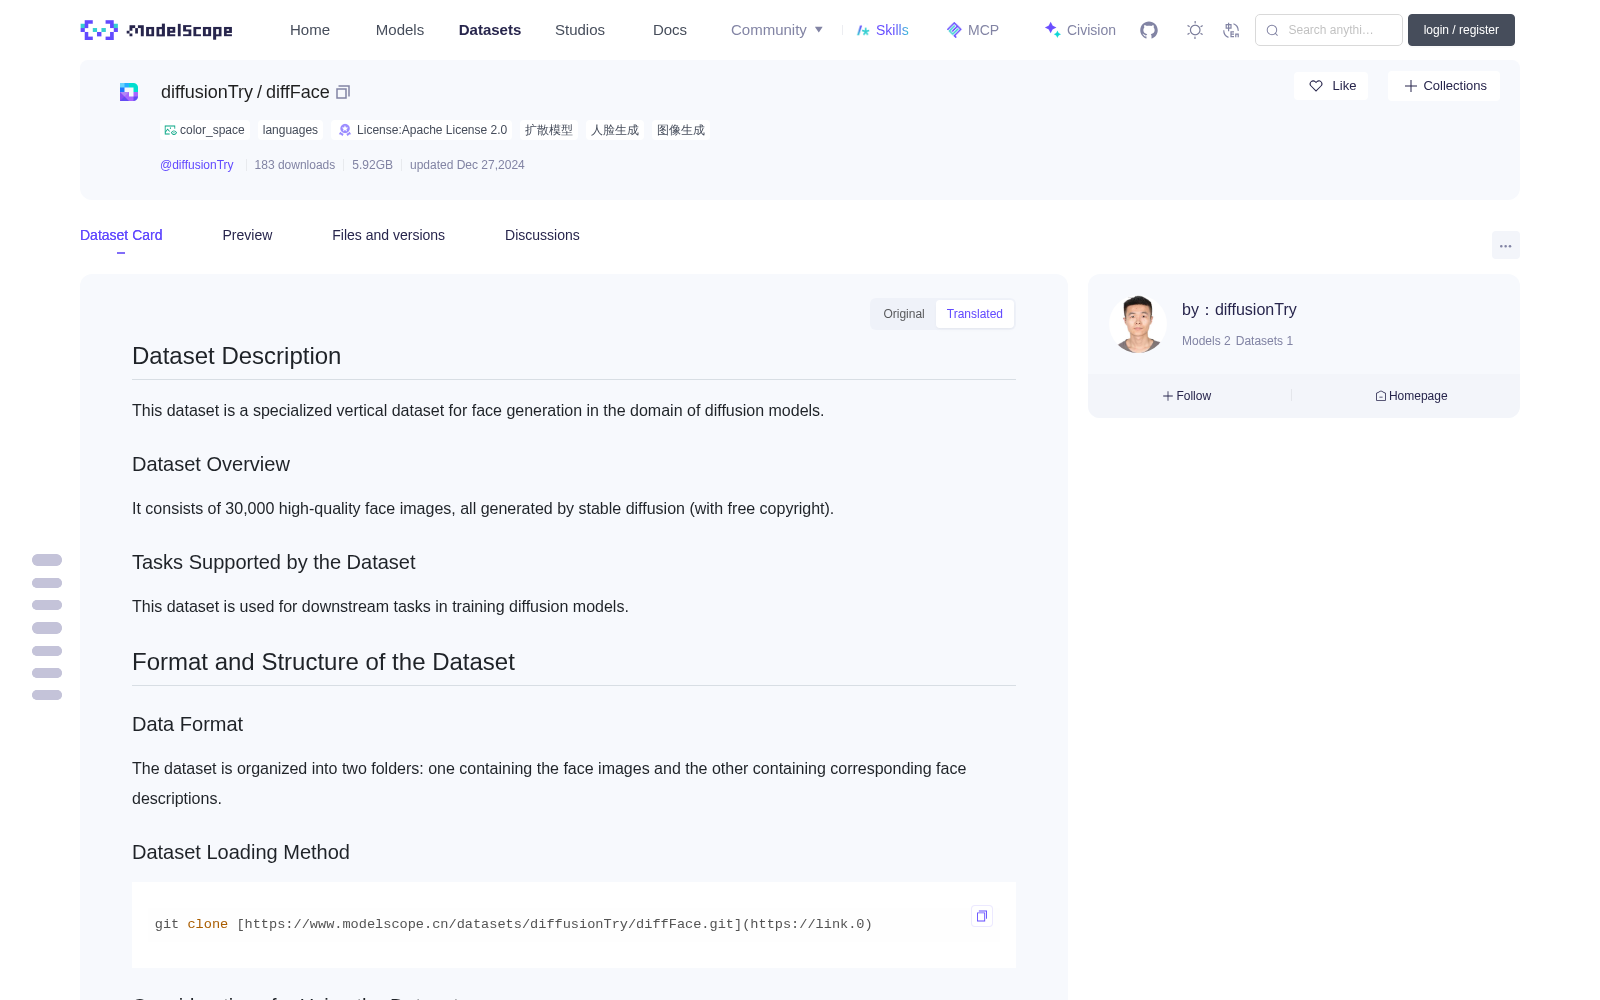This screenshot has width=1600, height=1000.
Task: Click 'updated Dec 27,2024' text
Action: tap(467, 165)
